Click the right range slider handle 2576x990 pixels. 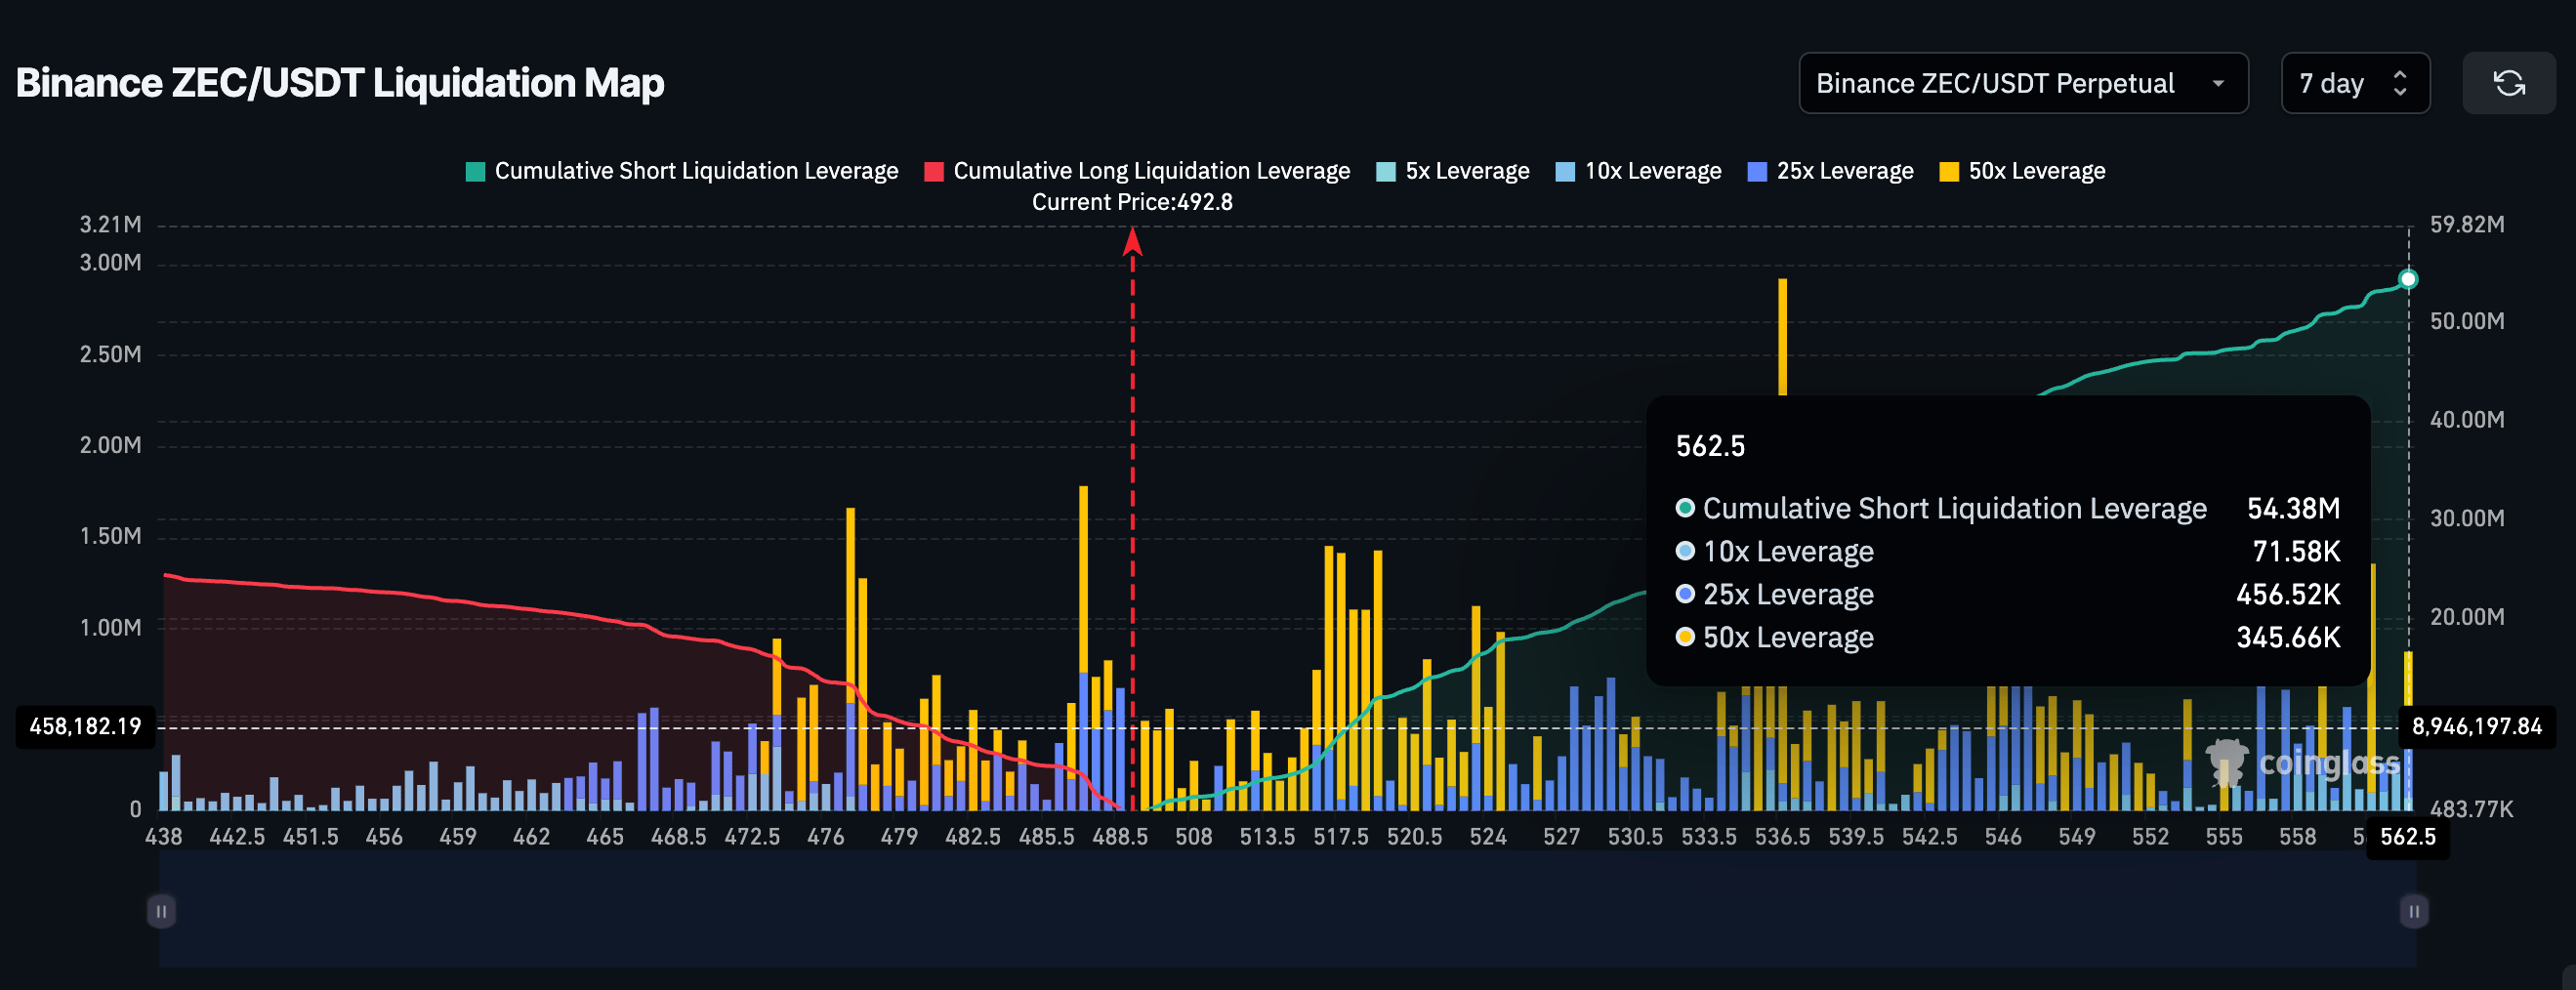point(2413,911)
